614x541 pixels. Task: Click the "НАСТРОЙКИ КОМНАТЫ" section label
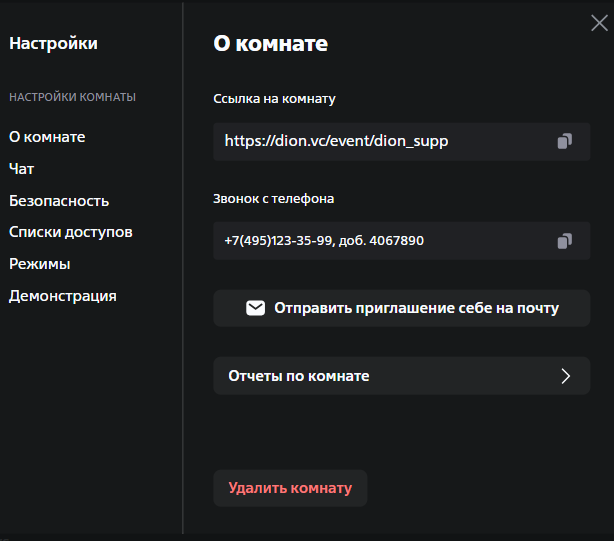72,97
